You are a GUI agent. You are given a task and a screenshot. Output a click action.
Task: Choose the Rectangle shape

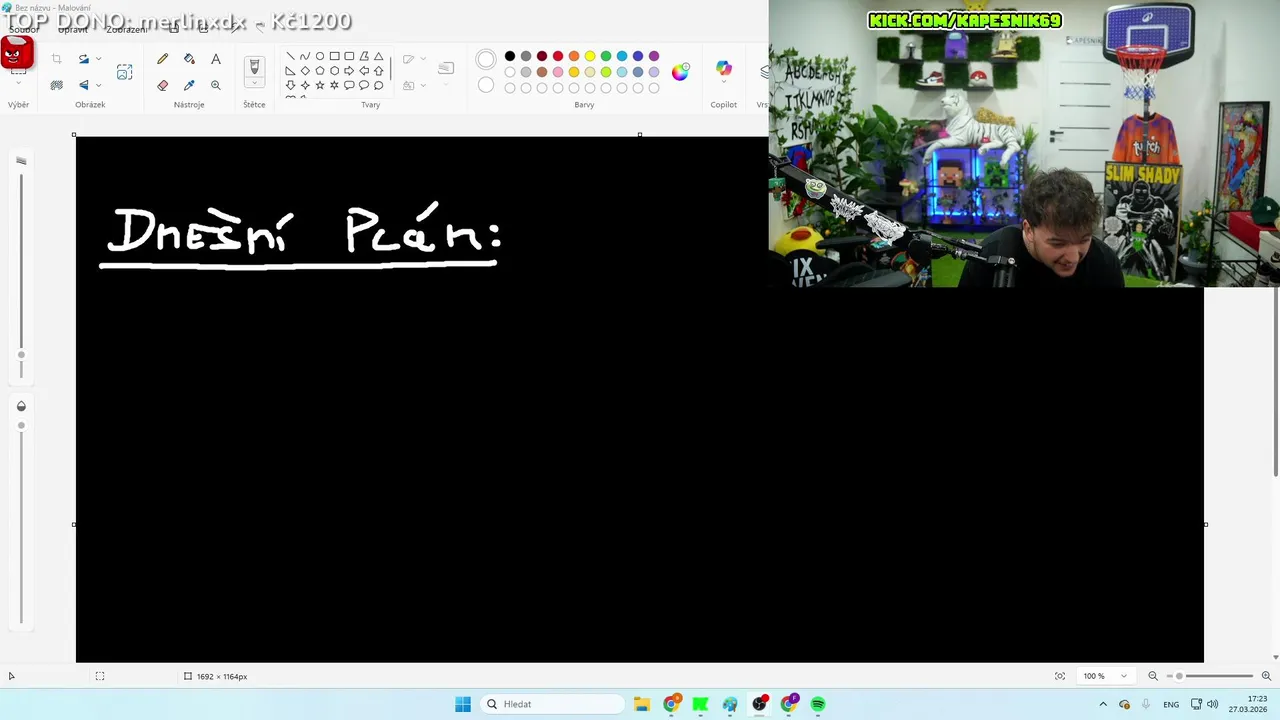tap(334, 56)
